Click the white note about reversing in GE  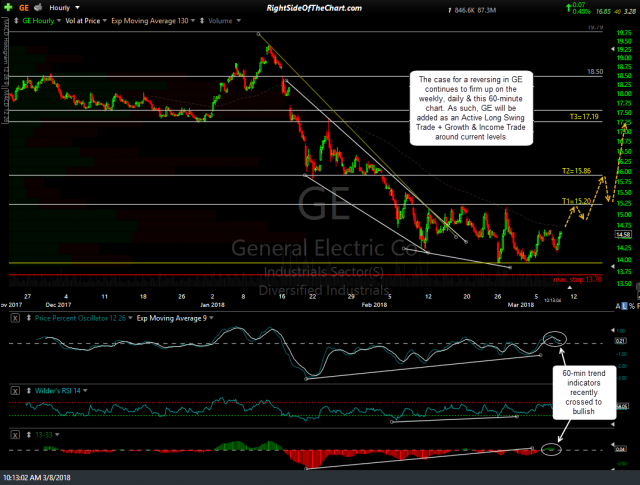coord(471,108)
